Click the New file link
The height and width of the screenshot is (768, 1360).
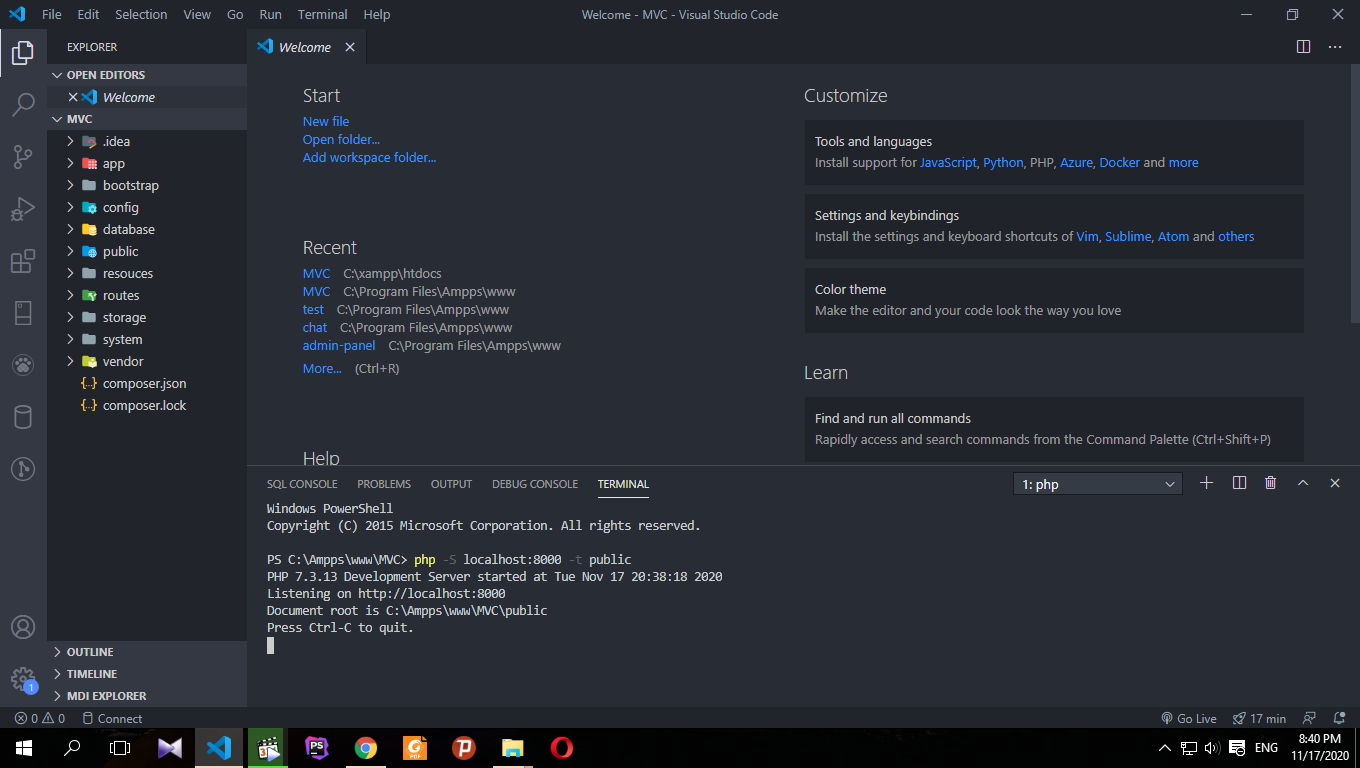pos(326,121)
